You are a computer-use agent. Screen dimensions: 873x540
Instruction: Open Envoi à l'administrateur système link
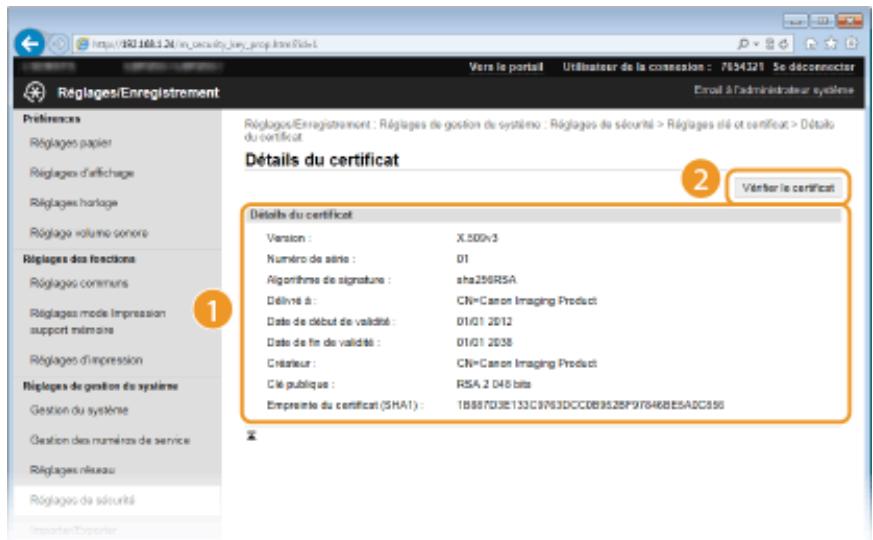tap(773, 90)
